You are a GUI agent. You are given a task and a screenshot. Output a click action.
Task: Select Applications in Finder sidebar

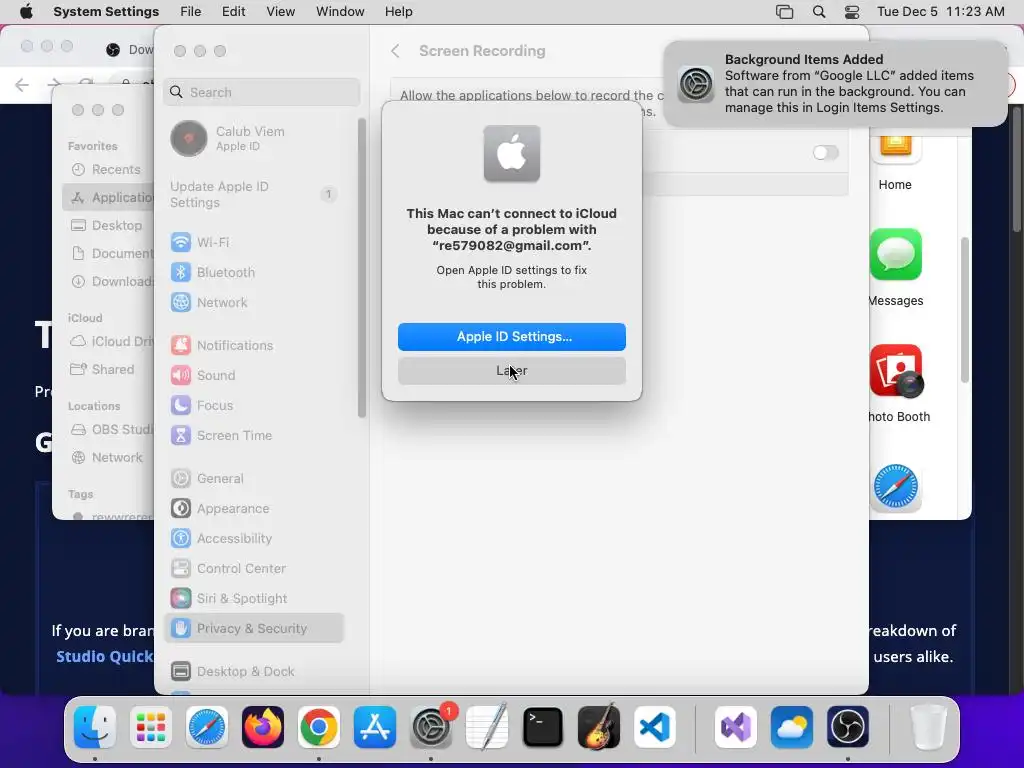click(x=108, y=197)
